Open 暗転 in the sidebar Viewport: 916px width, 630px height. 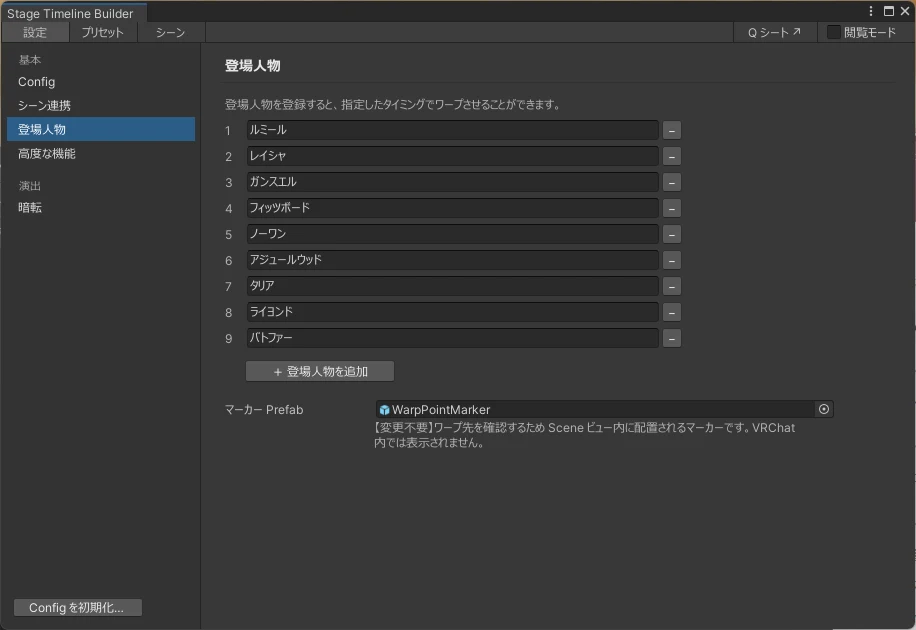tap(100, 207)
